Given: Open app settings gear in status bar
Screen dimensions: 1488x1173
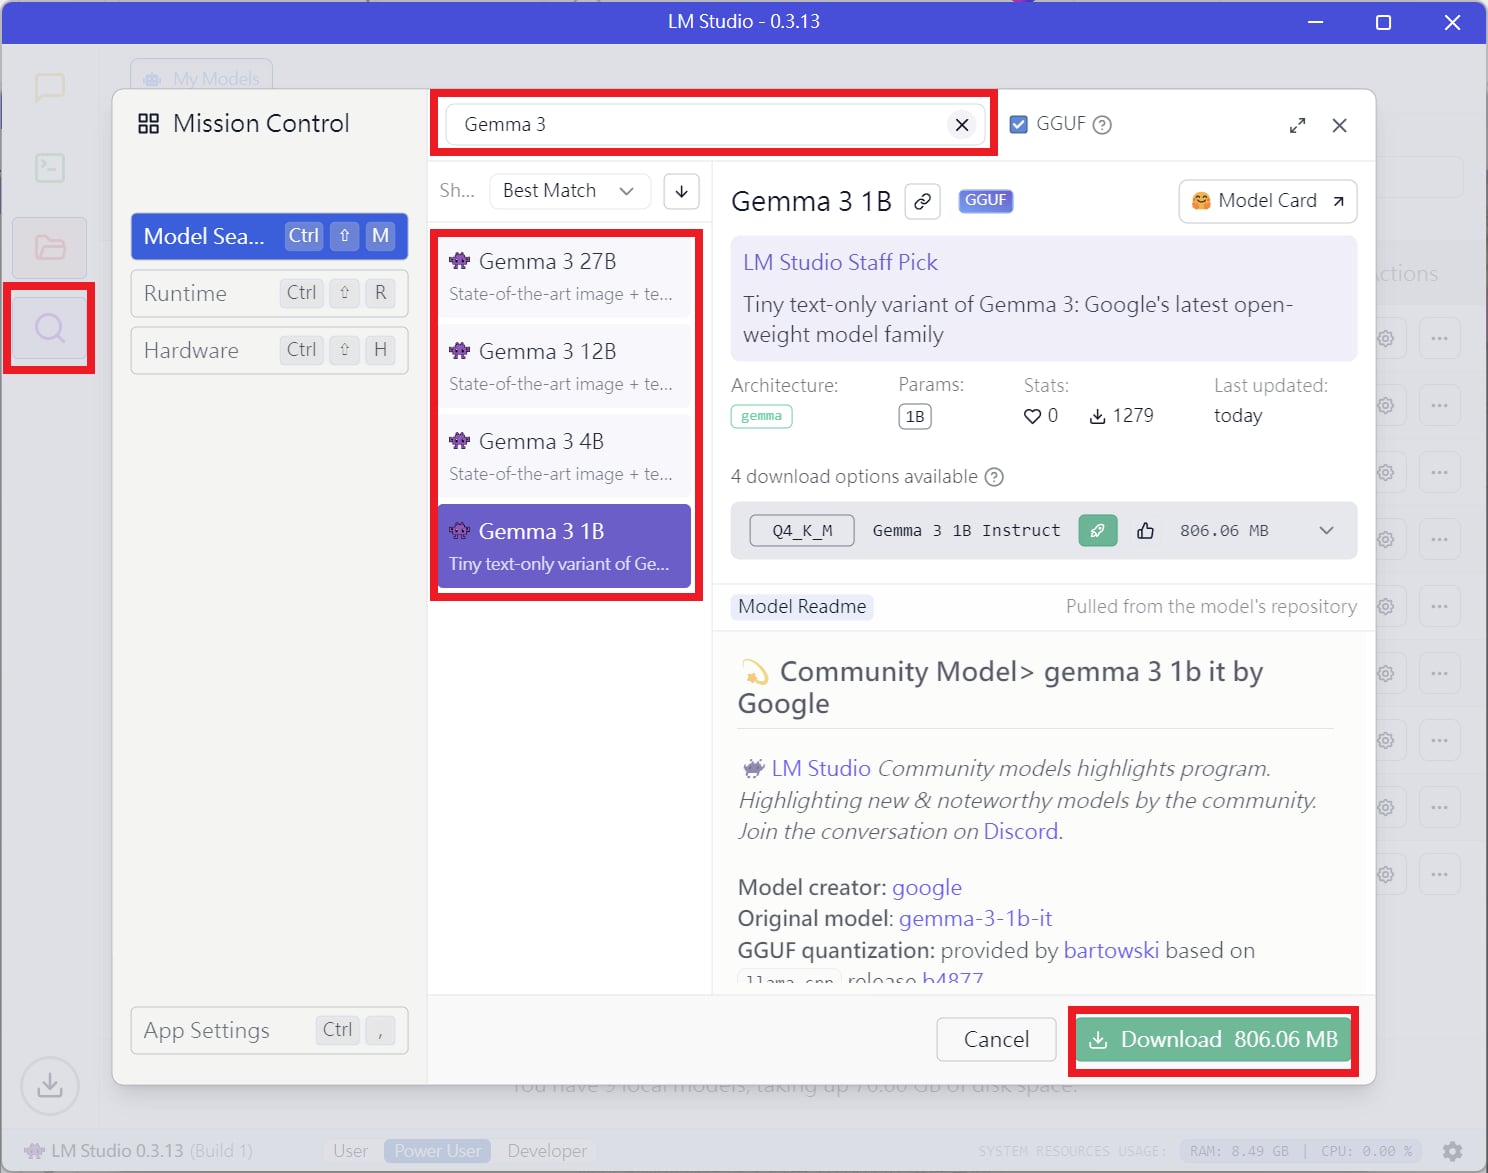Looking at the screenshot, I should coord(1452,1151).
